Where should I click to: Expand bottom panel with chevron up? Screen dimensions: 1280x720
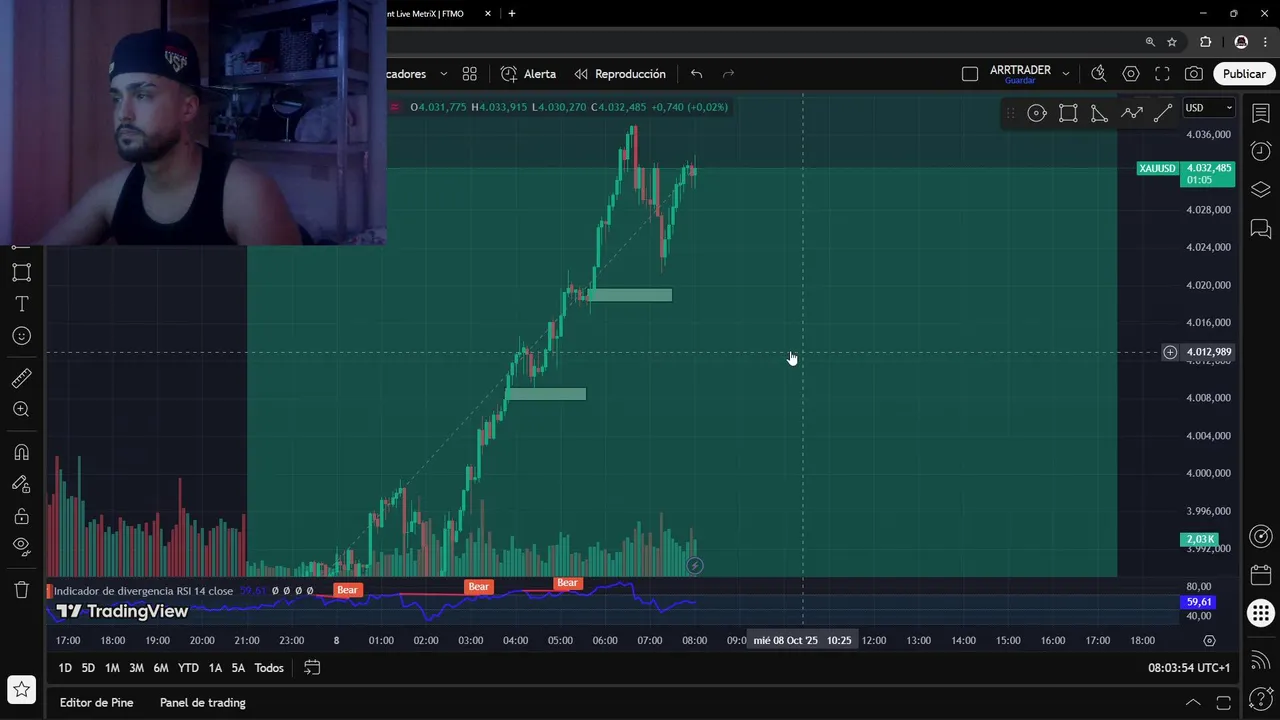pyautogui.click(x=1193, y=703)
